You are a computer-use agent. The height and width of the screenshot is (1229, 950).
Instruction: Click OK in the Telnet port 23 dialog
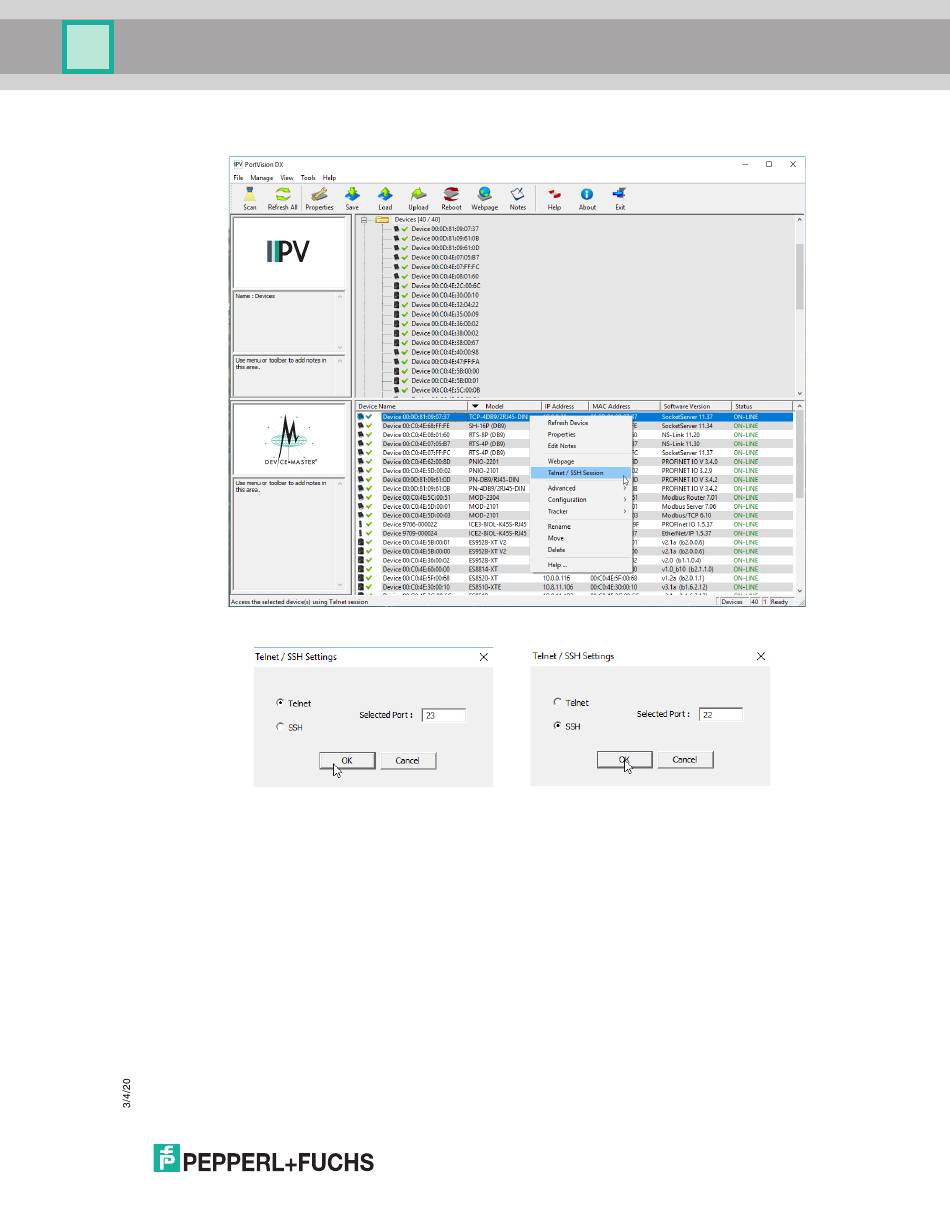tap(347, 761)
